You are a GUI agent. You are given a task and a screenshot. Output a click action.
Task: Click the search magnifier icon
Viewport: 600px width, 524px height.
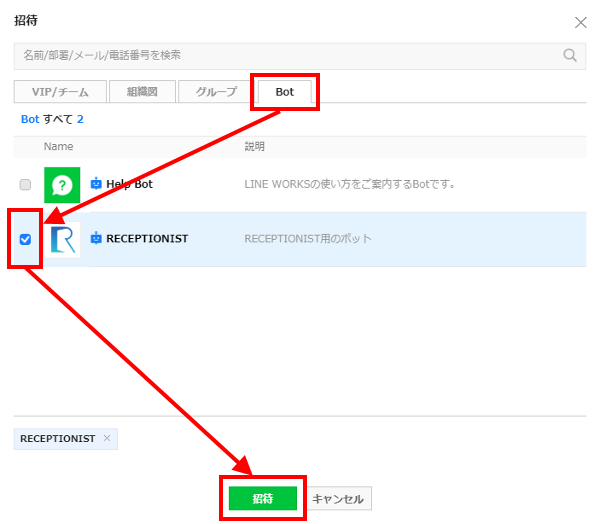pyautogui.click(x=570, y=56)
